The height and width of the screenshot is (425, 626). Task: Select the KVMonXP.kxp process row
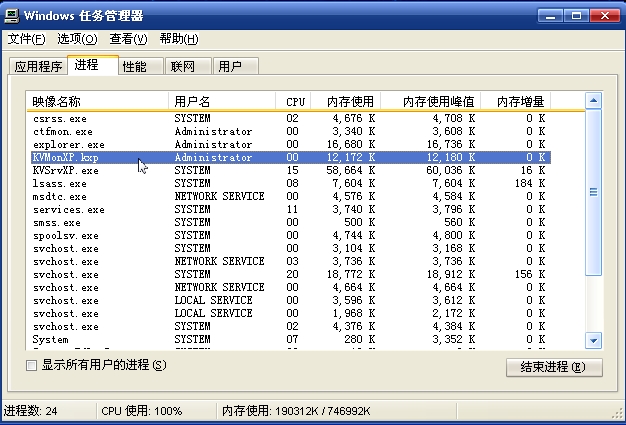pos(289,157)
